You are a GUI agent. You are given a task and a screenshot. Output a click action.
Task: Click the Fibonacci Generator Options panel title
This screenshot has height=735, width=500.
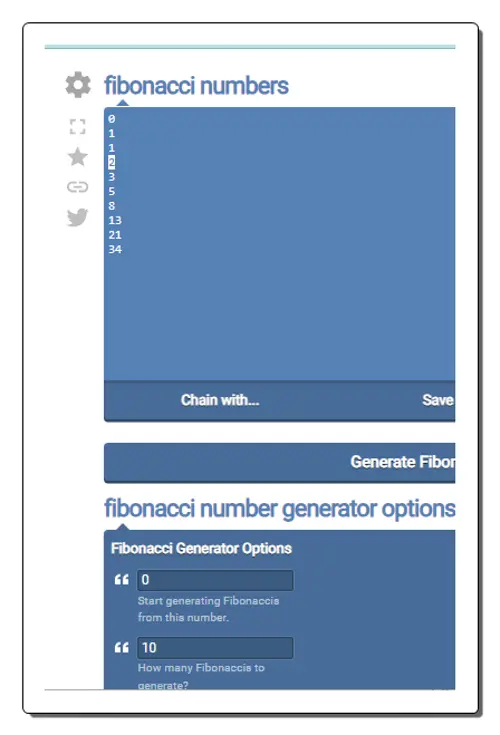point(201,548)
